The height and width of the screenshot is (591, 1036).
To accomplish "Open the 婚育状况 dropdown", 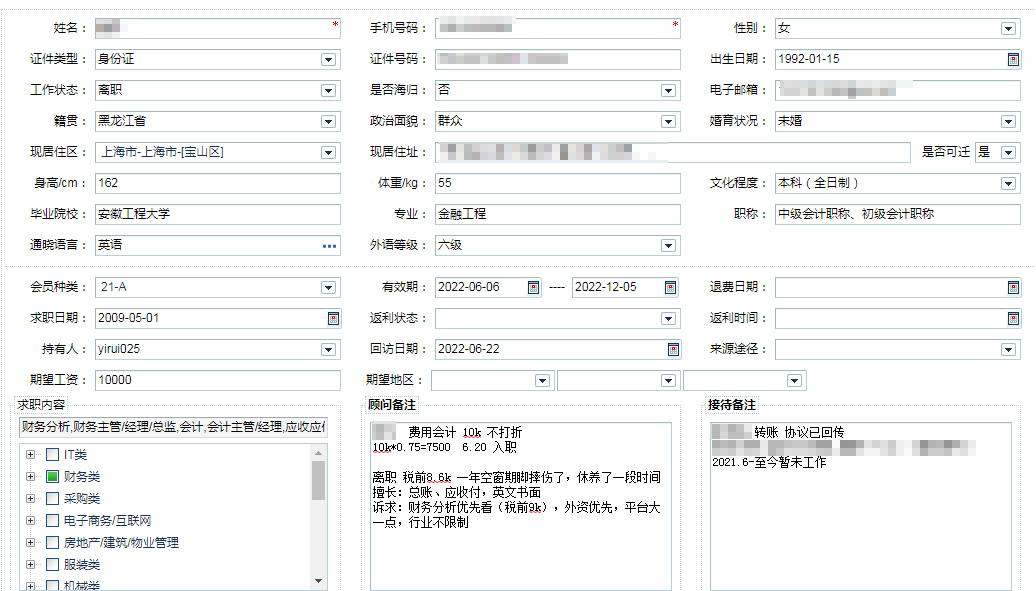I will pos(1008,122).
